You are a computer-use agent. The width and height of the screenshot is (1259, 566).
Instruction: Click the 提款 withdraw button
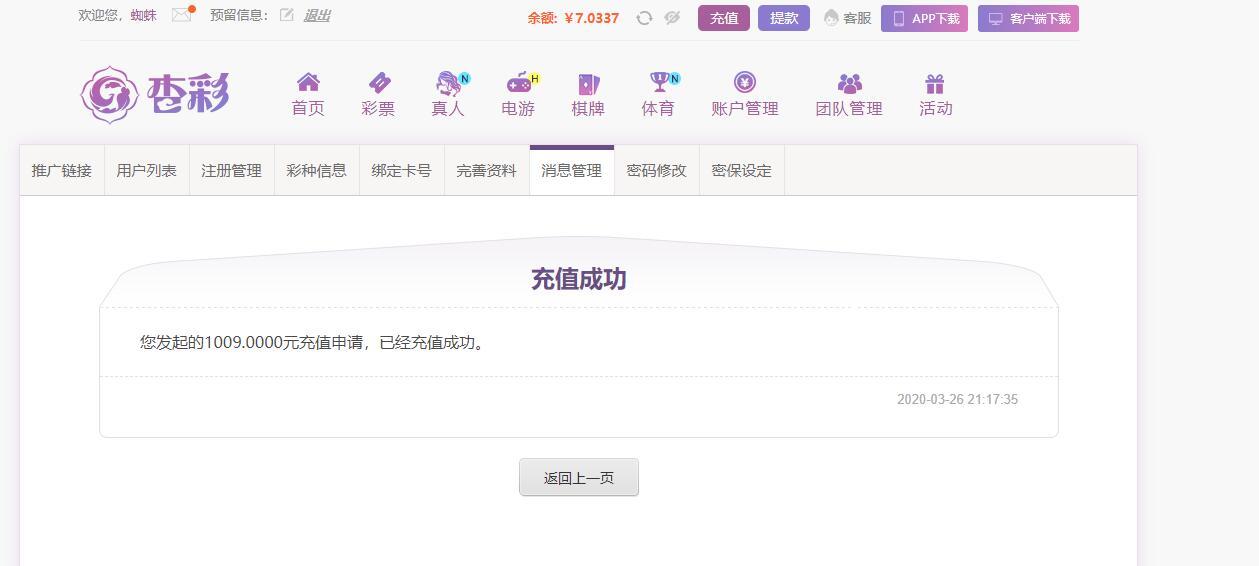[x=784, y=18]
